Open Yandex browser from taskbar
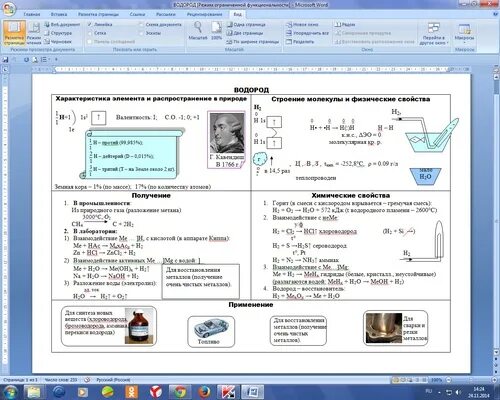 (x=155, y=392)
